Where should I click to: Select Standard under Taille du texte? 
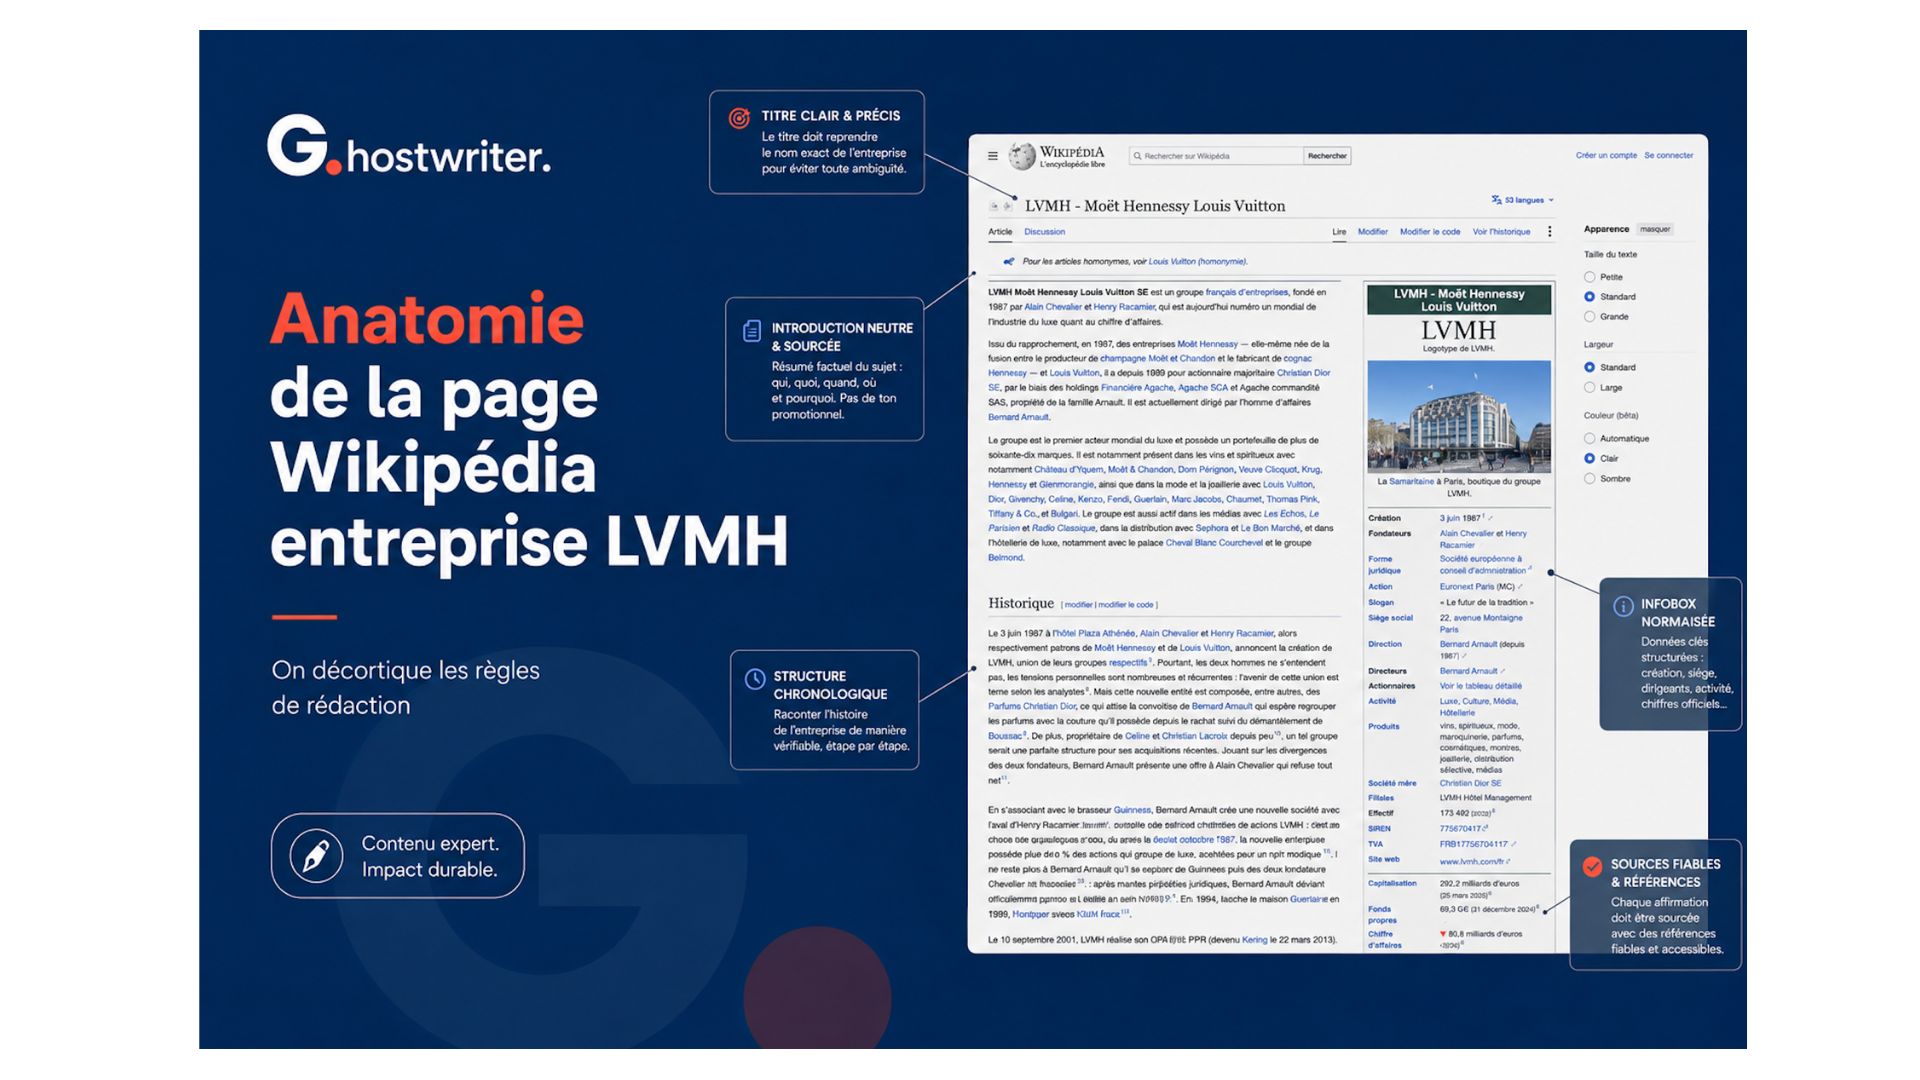pos(1589,297)
